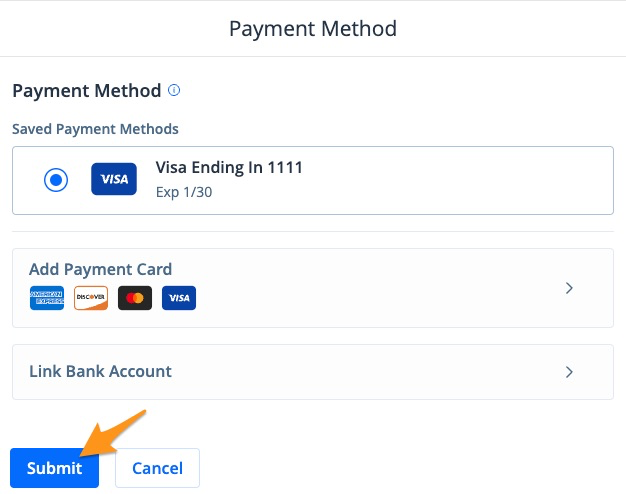Cancel the payment method dialog

(x=157, y=468)
